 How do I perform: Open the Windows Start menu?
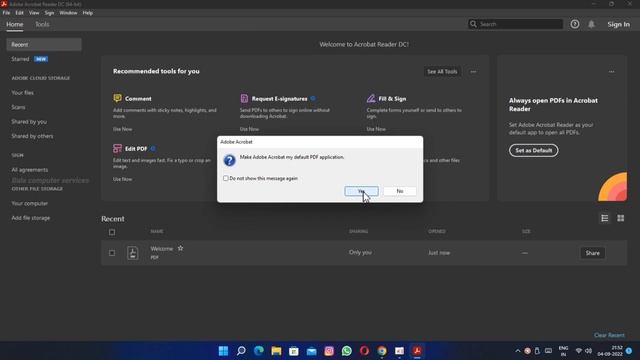tap(223, 351)
